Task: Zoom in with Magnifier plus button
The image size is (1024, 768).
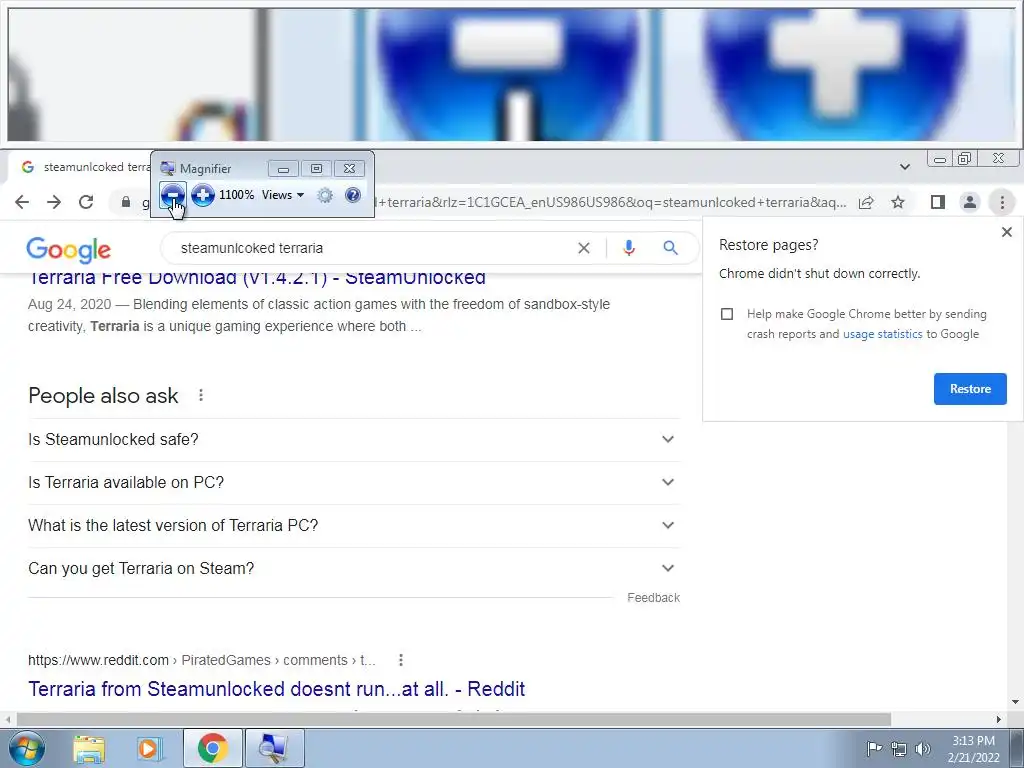Action: [x=202, y=195]
